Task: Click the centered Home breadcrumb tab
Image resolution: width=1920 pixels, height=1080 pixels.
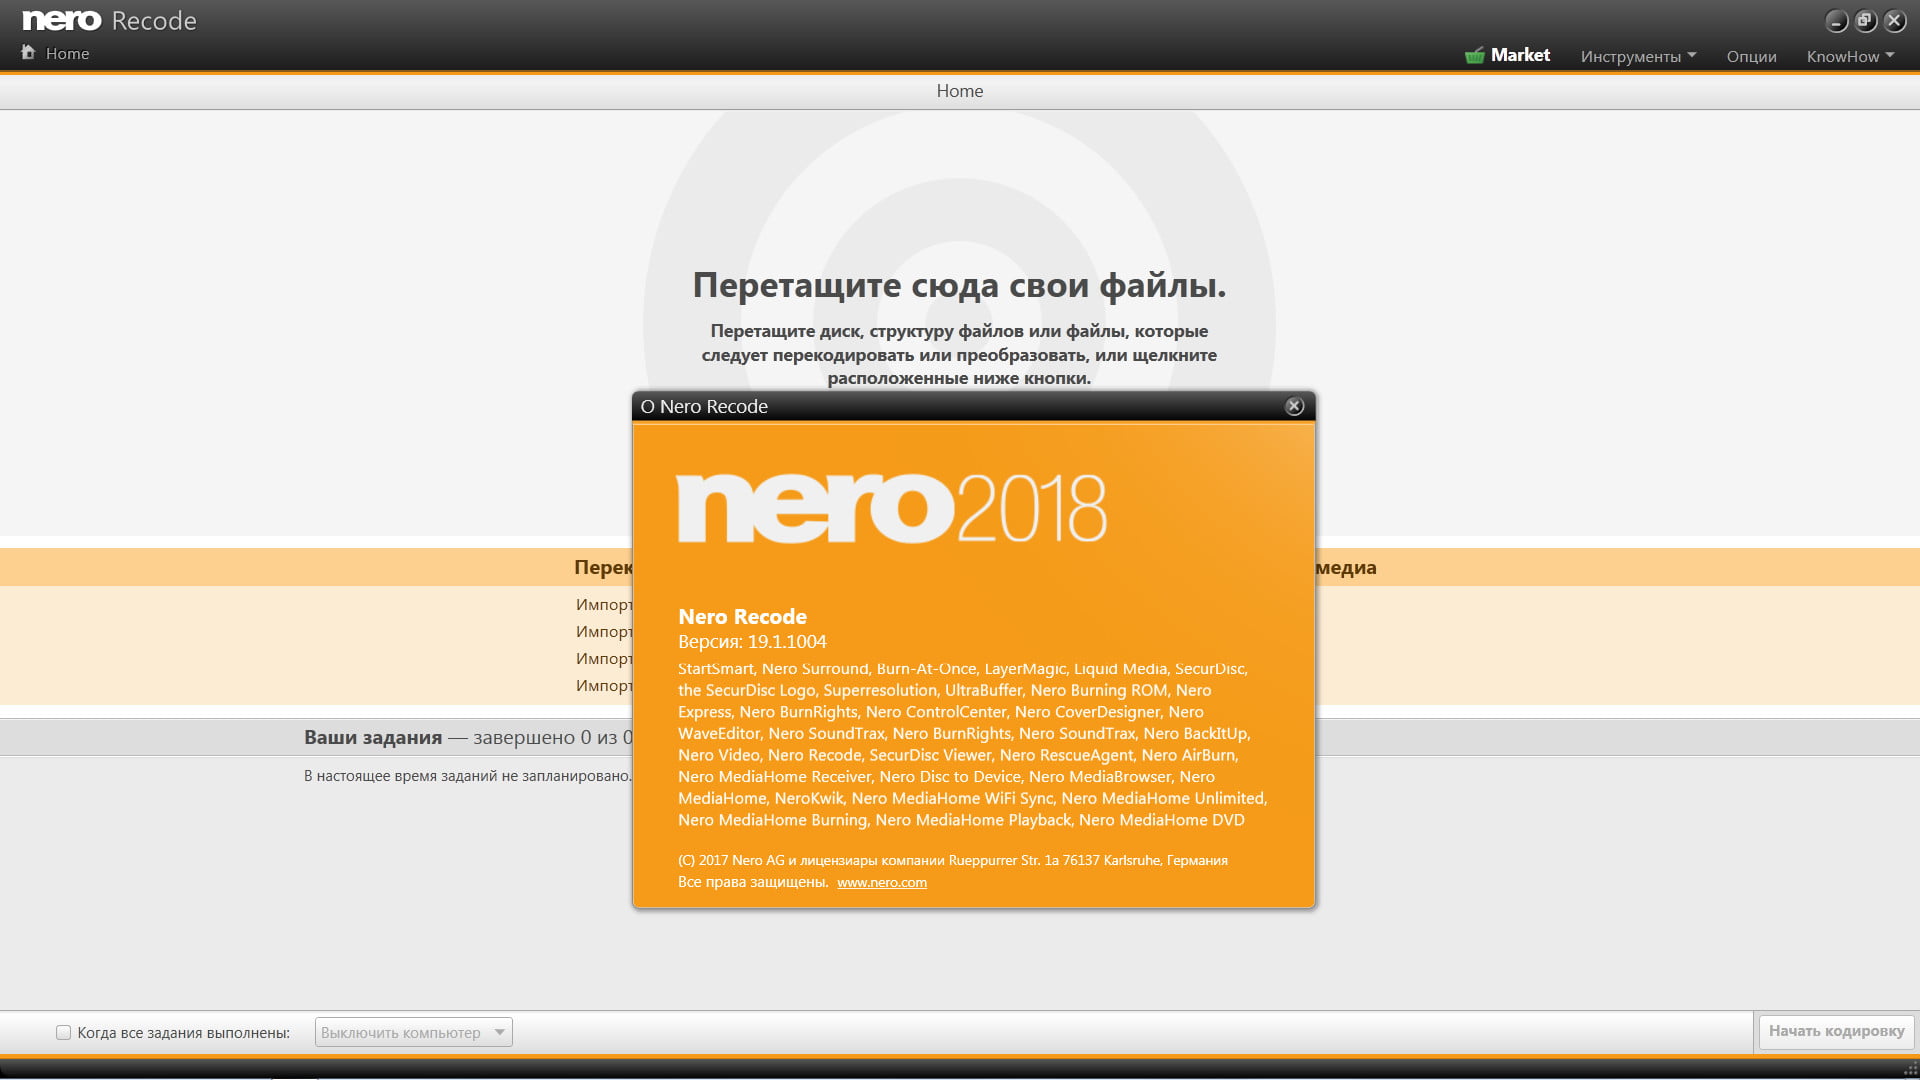Action: click(x=959, y=91)
